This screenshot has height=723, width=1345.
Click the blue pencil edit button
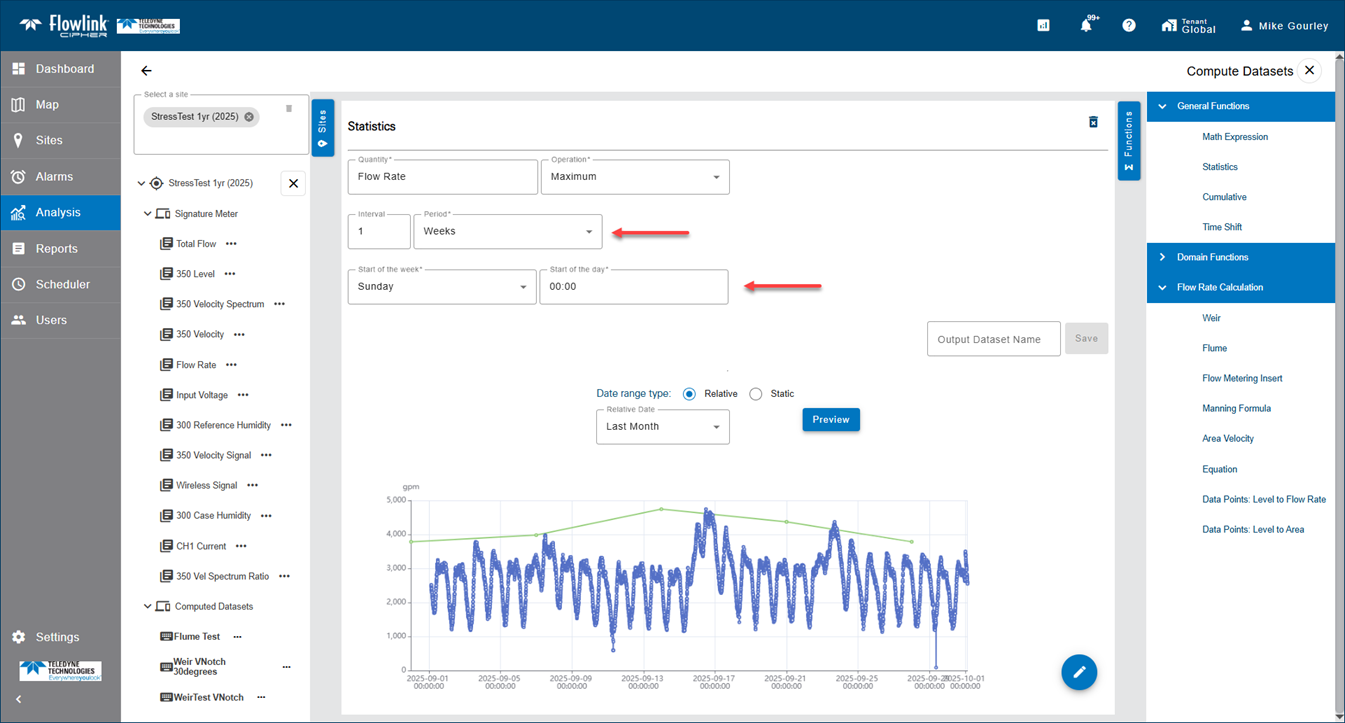click(1079, 672)
